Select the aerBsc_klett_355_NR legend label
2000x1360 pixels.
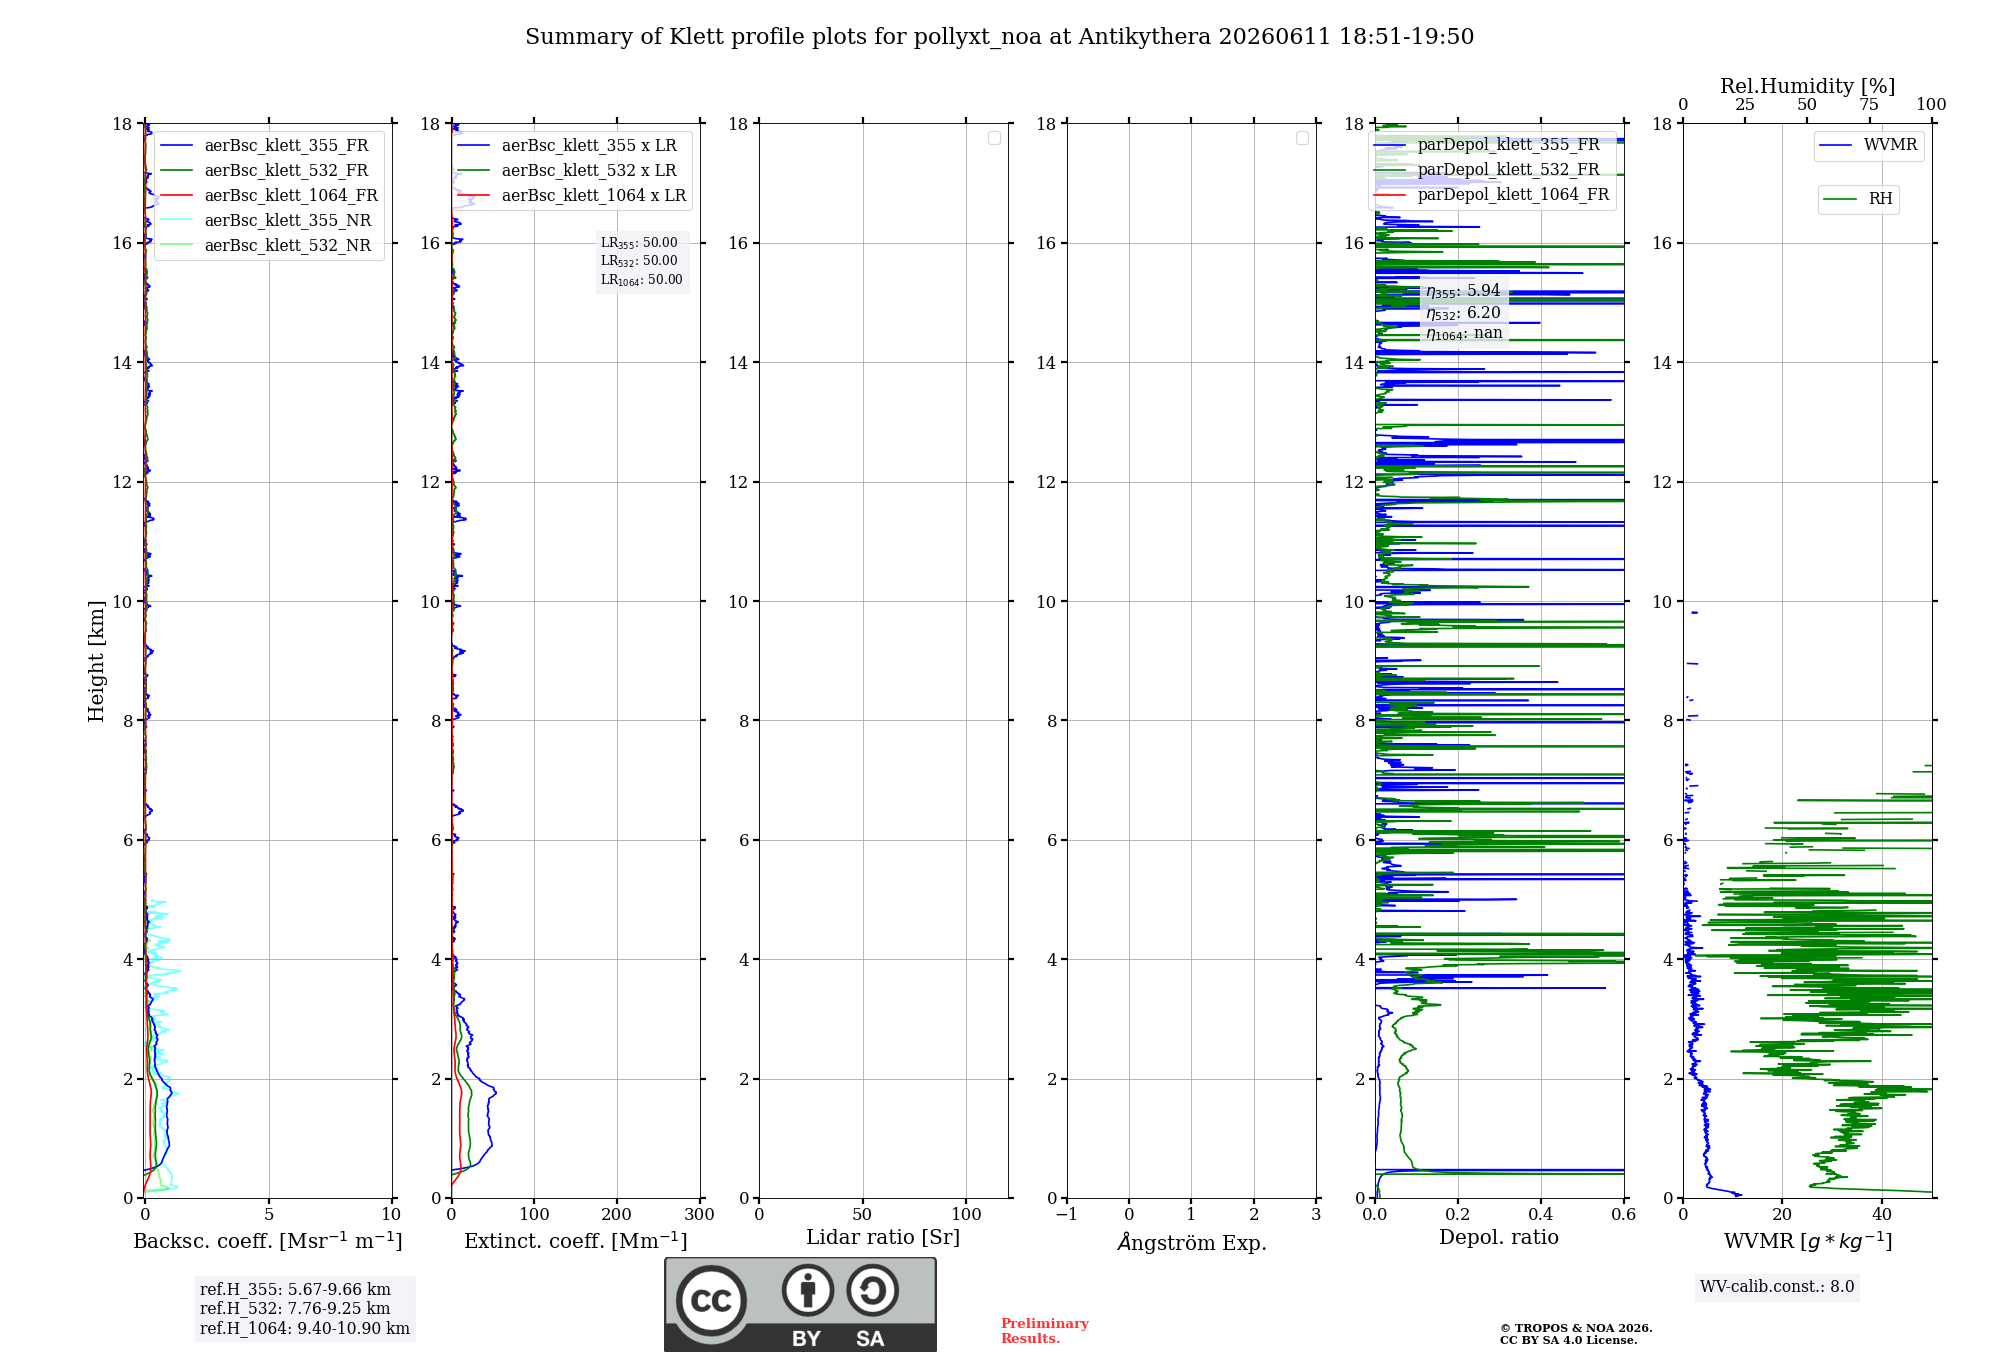pos(288,221)
